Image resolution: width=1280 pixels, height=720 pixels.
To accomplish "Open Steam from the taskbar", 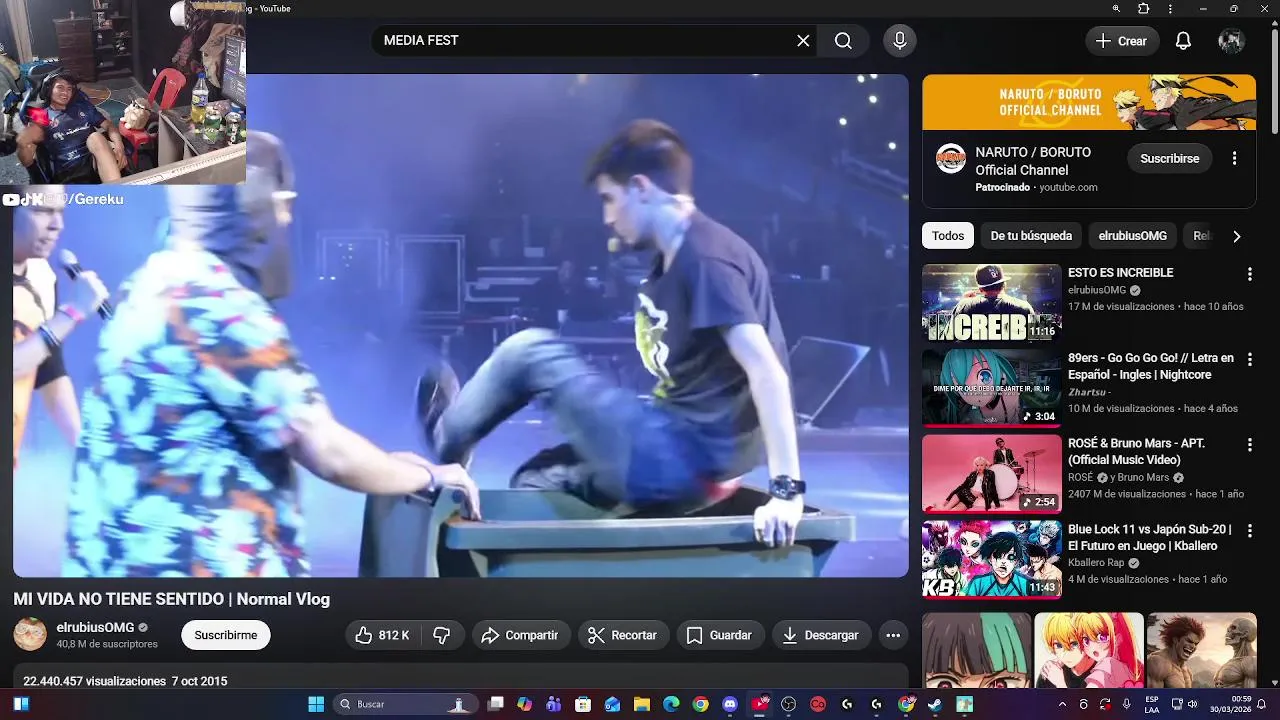I will (x=935, y=704).
